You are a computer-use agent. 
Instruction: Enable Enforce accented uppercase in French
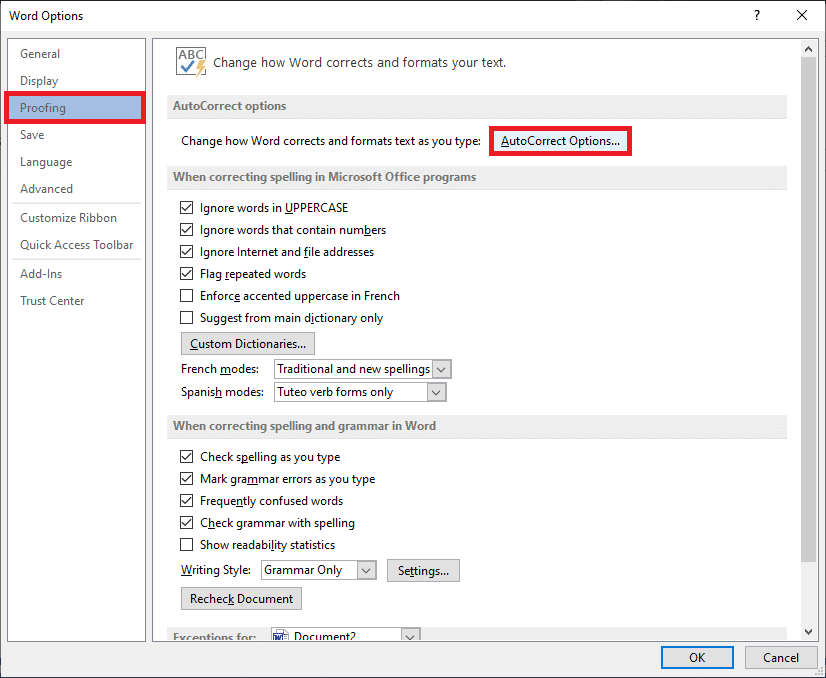(x=186, y=296)
